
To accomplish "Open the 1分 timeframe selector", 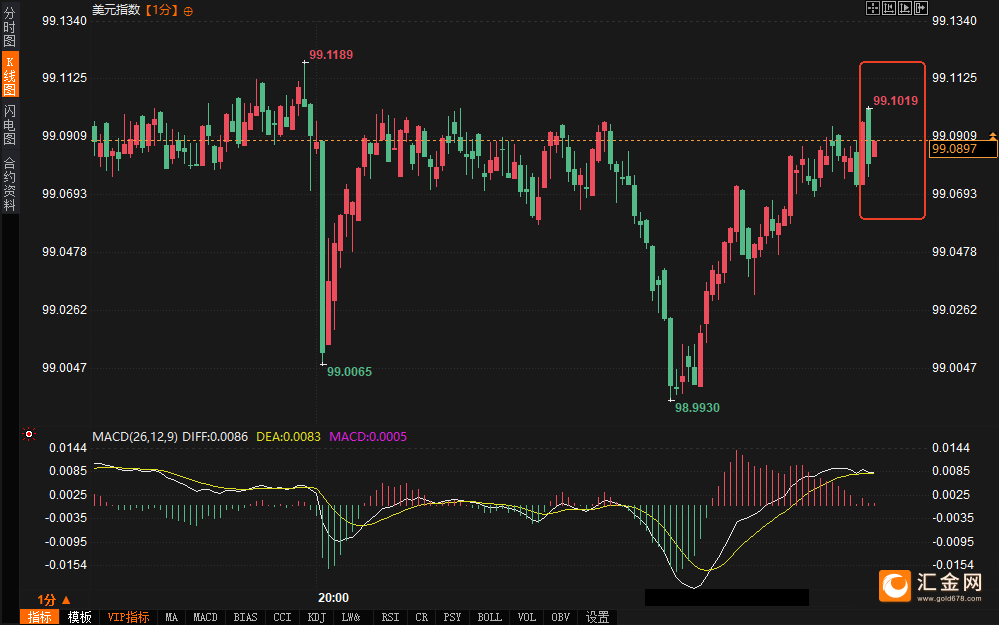I will [x=54, y=599].
